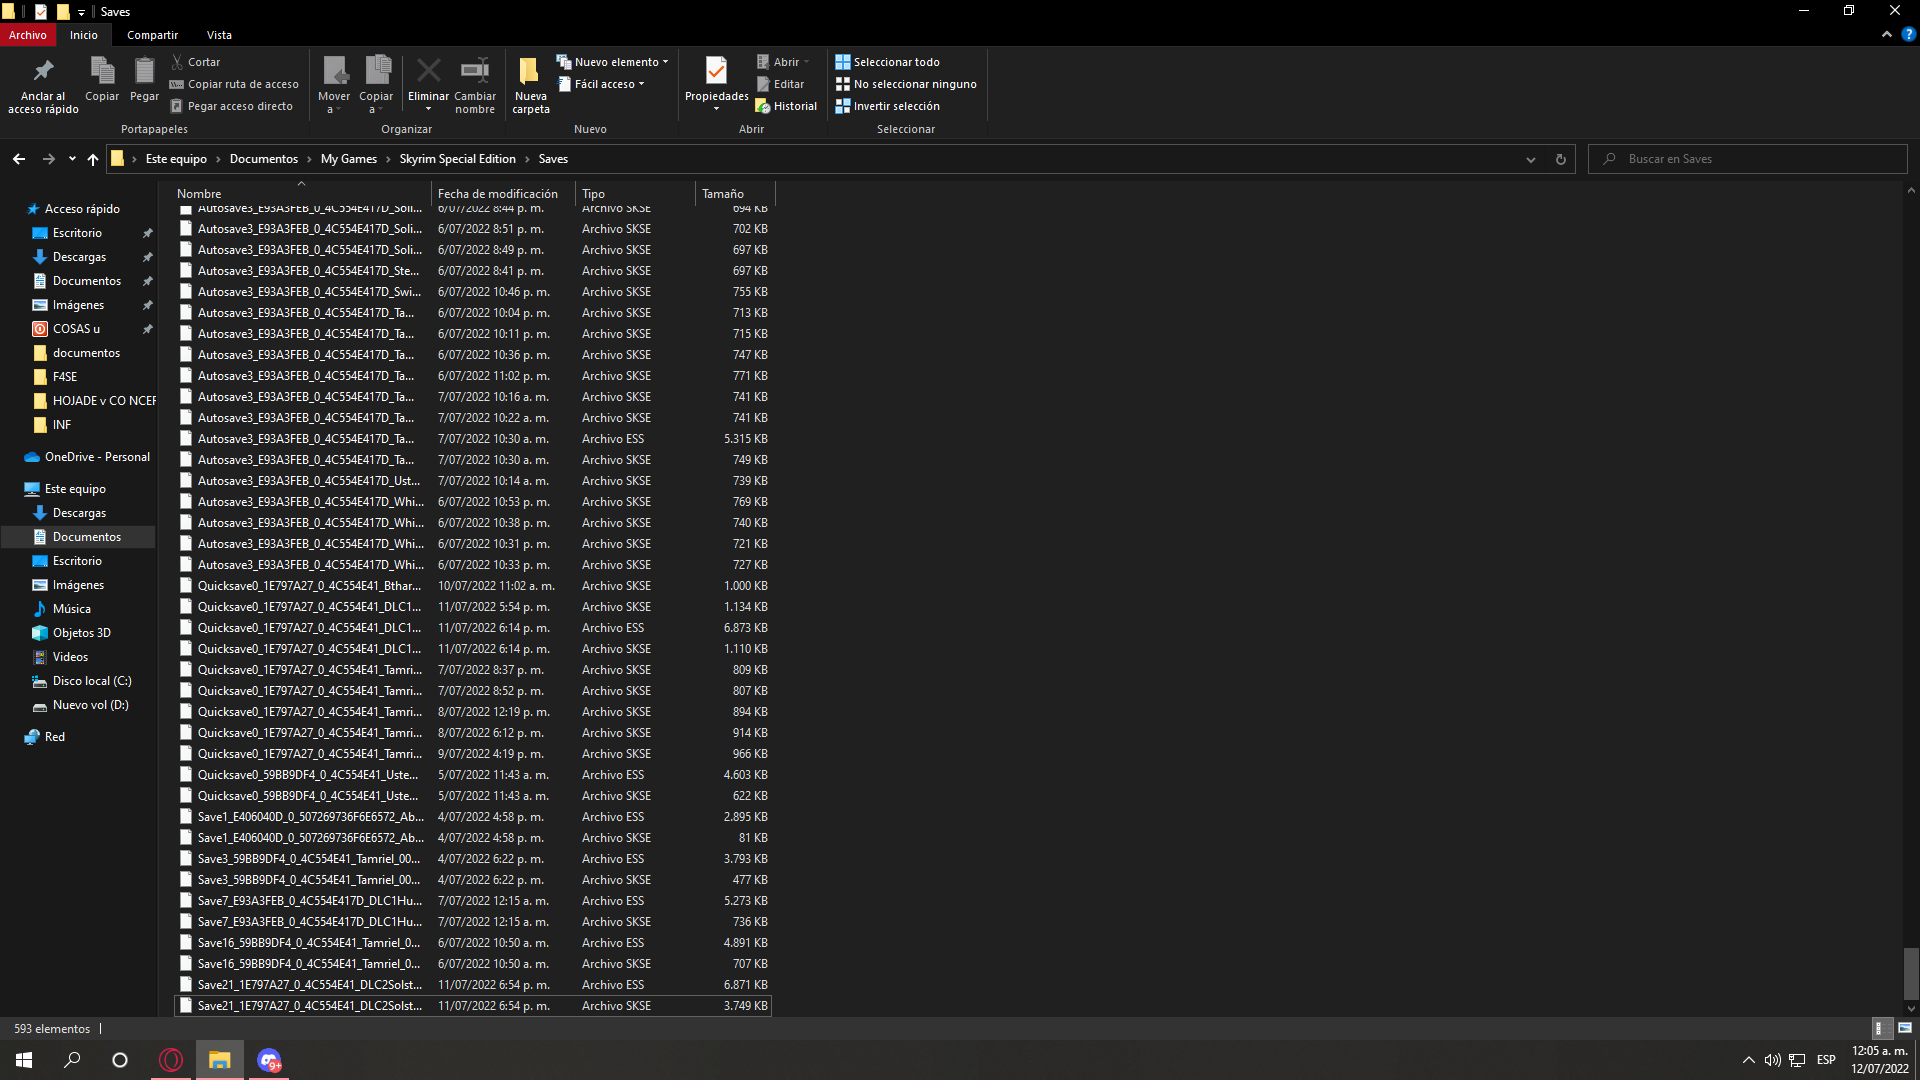Navigate to Skyrim Special Edition breadcrumb
This screenshot has height=1080, width=1920.
458,159
